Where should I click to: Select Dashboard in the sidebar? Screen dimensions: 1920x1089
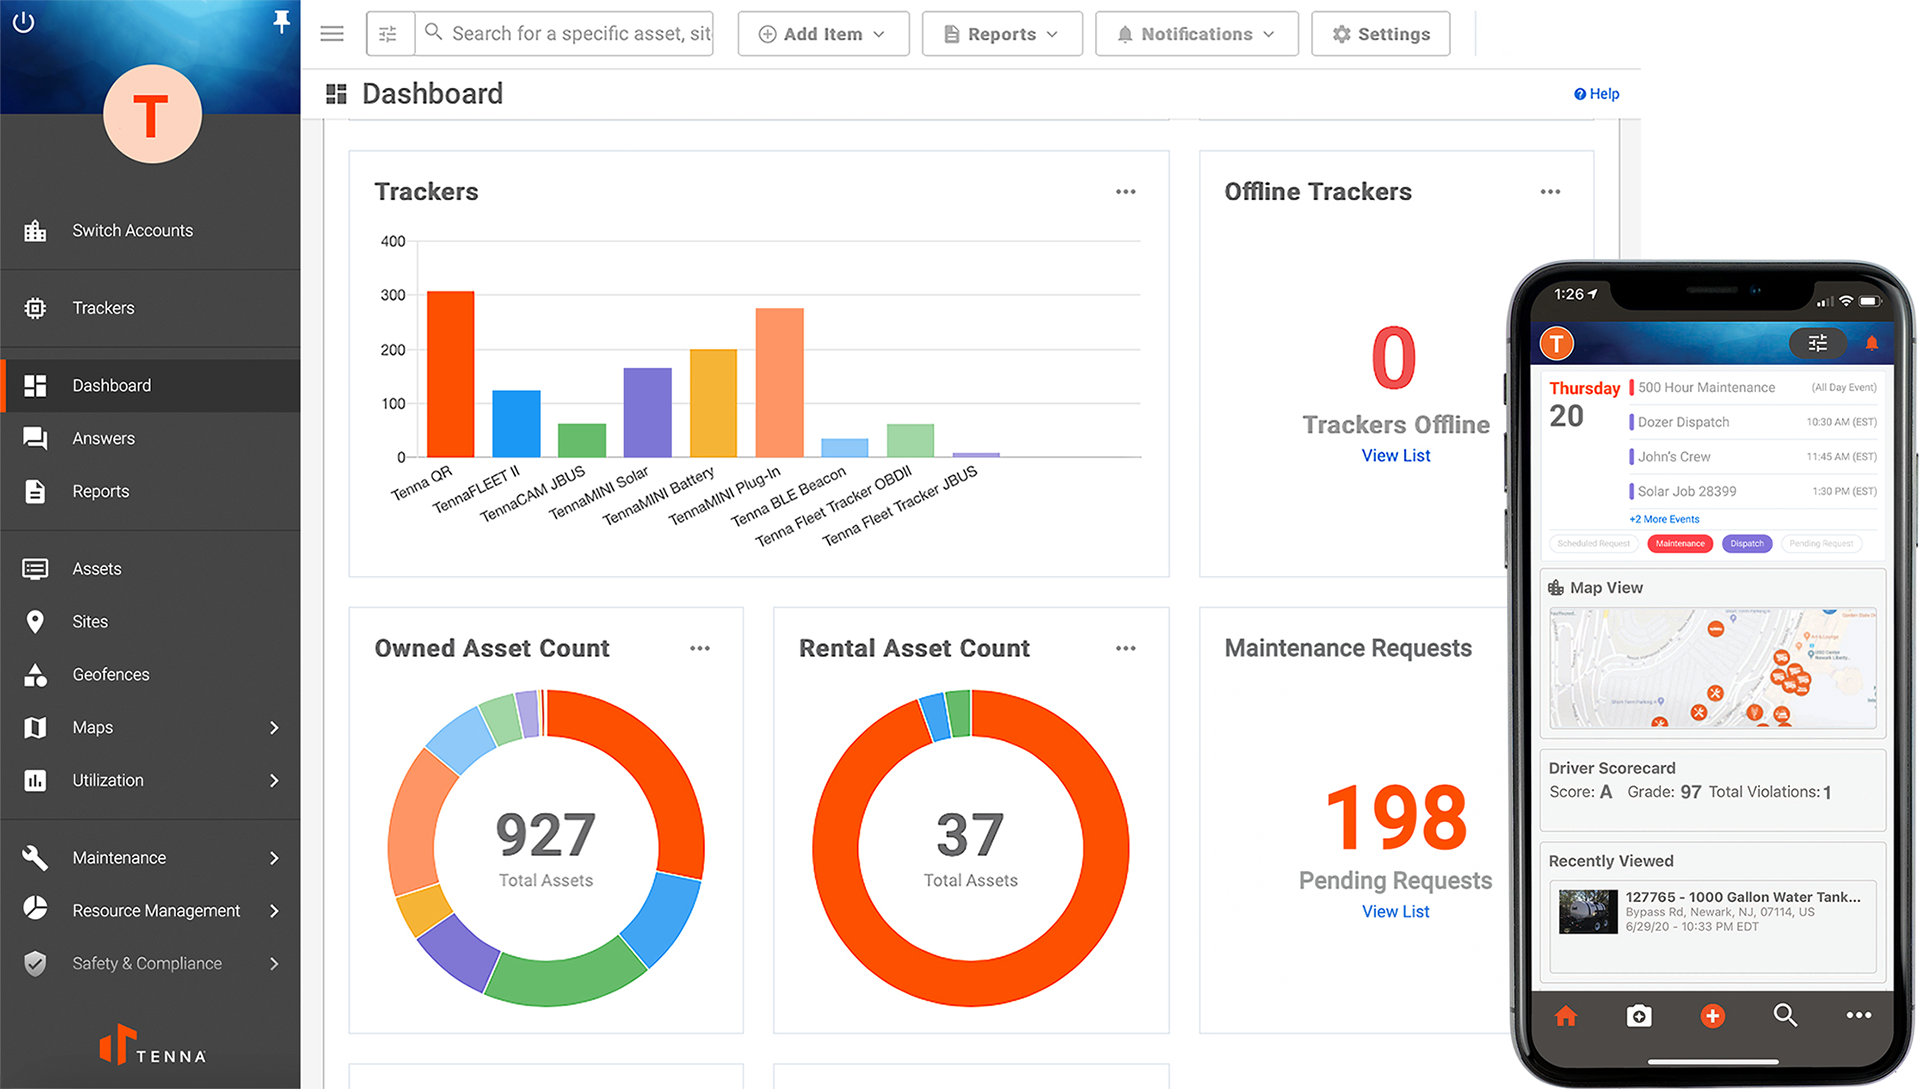coord(151,385)
